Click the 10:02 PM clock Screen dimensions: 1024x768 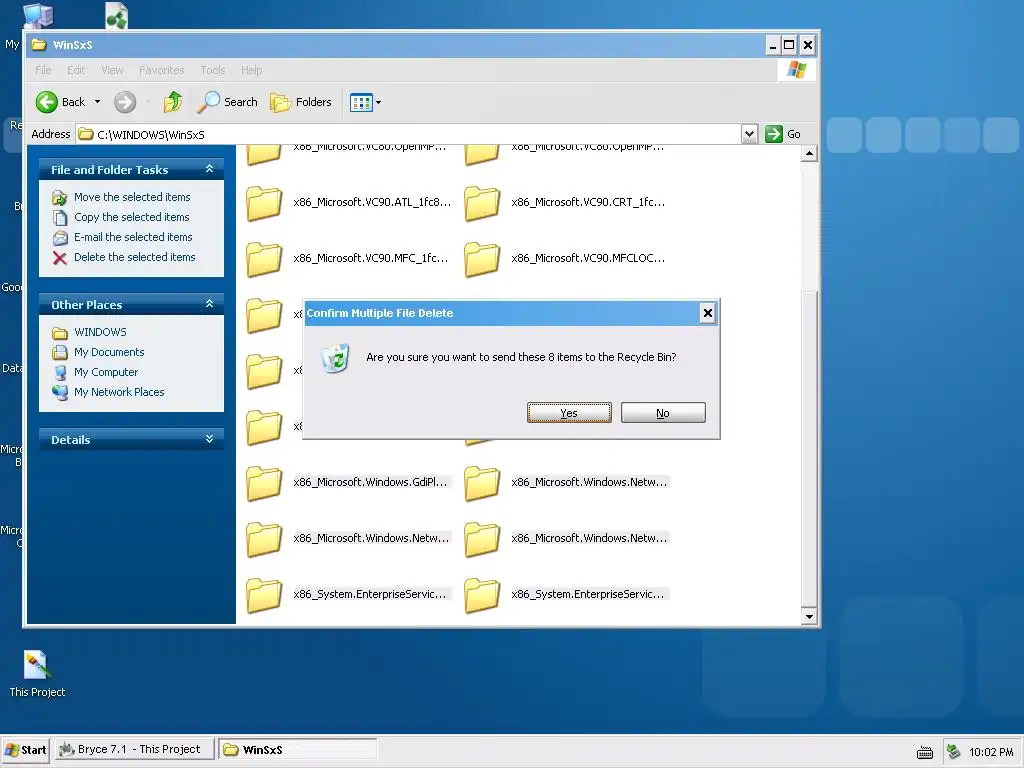tap(991, 752)
